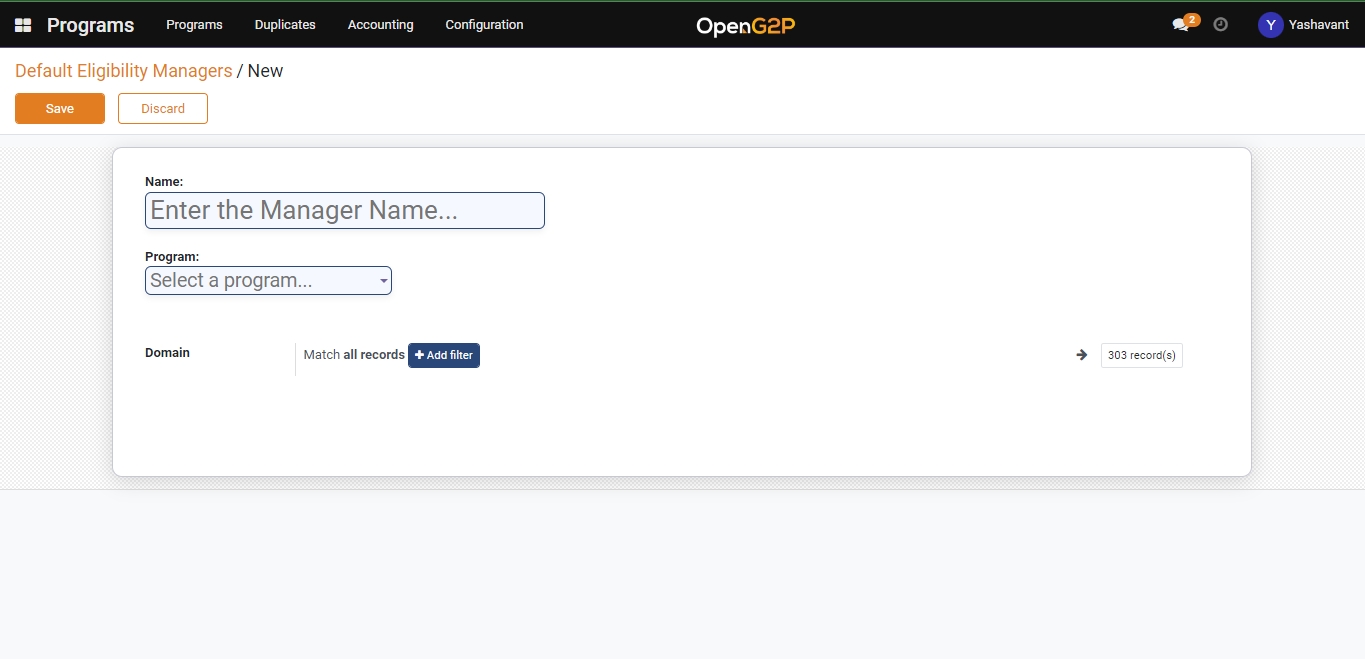Open the Accounting menu
Screen dimensions: 1365x659
380,25
